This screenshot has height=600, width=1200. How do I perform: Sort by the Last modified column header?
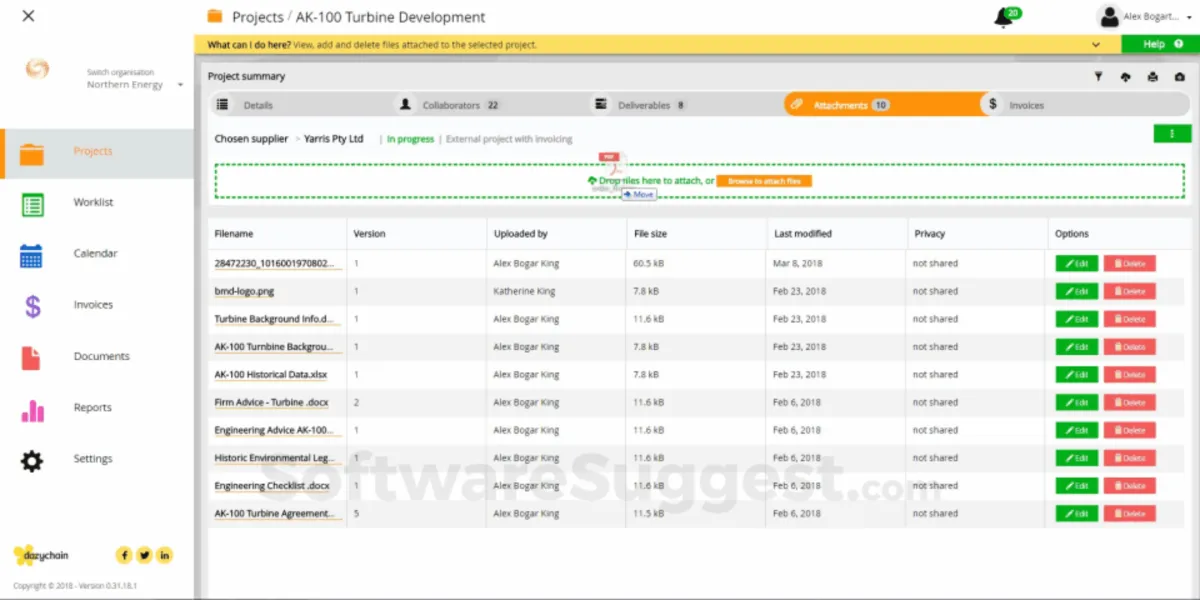[803, 234]
